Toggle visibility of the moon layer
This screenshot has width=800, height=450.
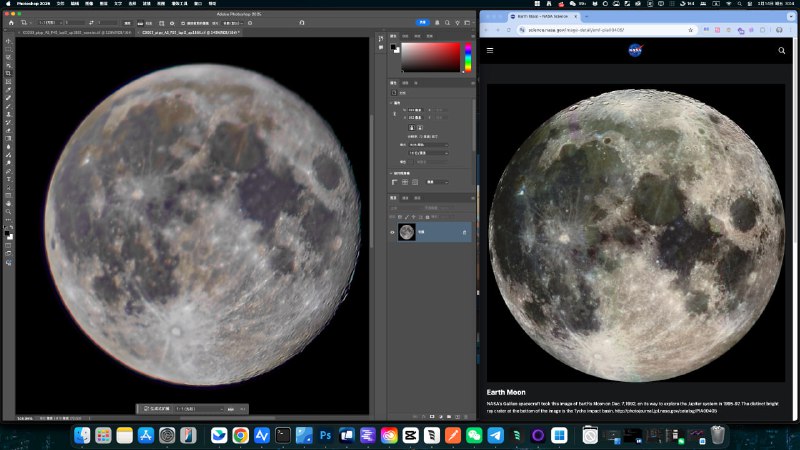[x=392, y=232]
